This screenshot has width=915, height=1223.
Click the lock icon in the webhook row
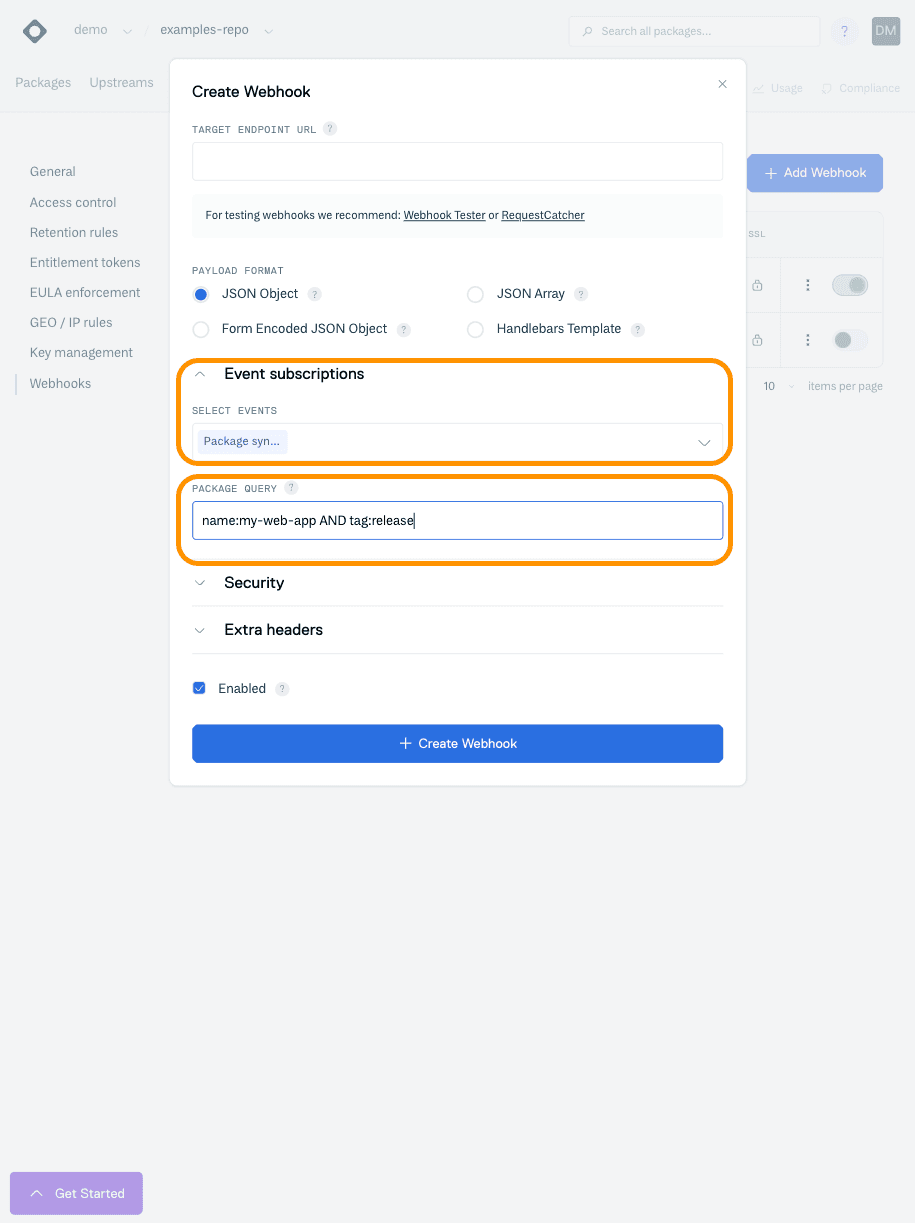click(758, 285)
